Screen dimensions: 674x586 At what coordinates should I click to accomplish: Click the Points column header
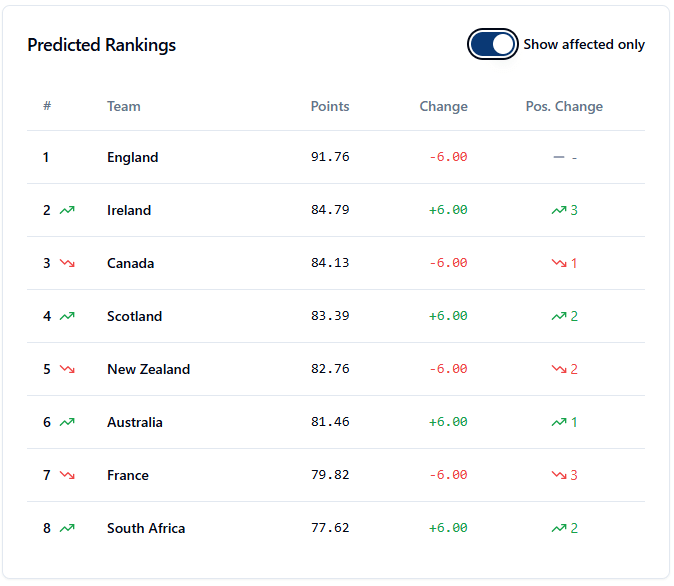click(330, 106)
